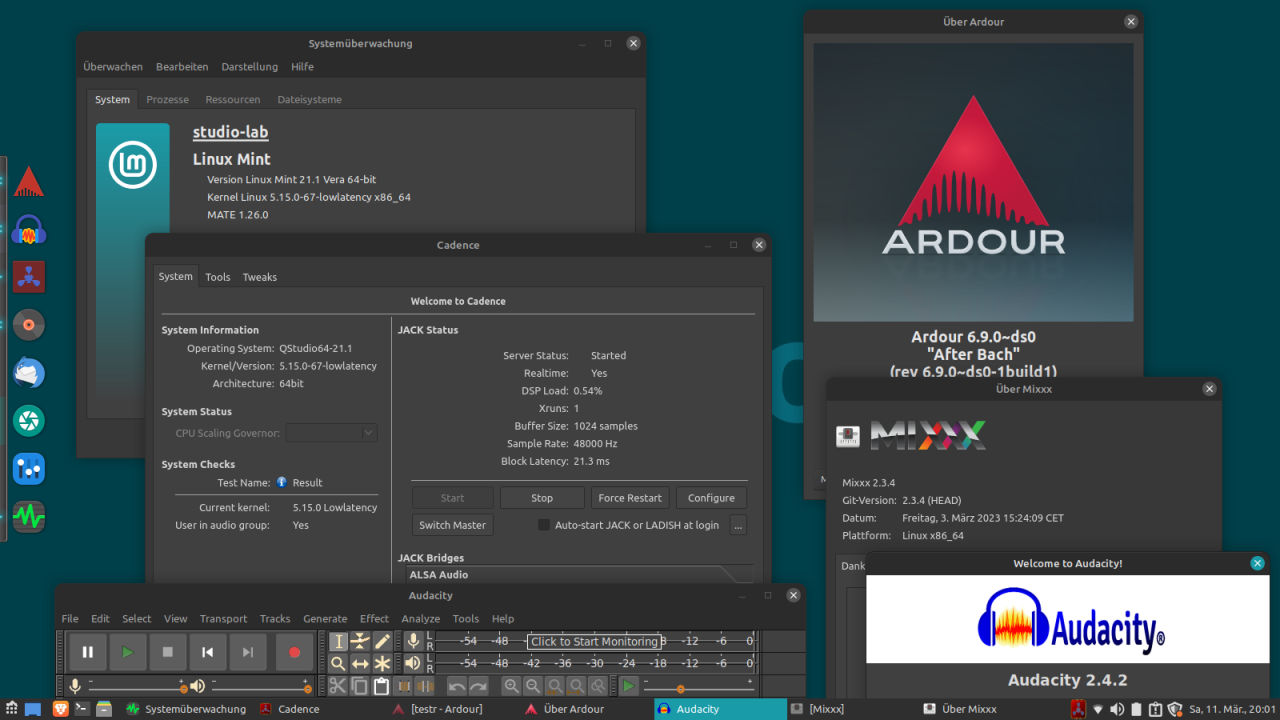Open recording meter microphone dropdown
Viewport: 1280px width, 720px height.
(x=413, y=641)
